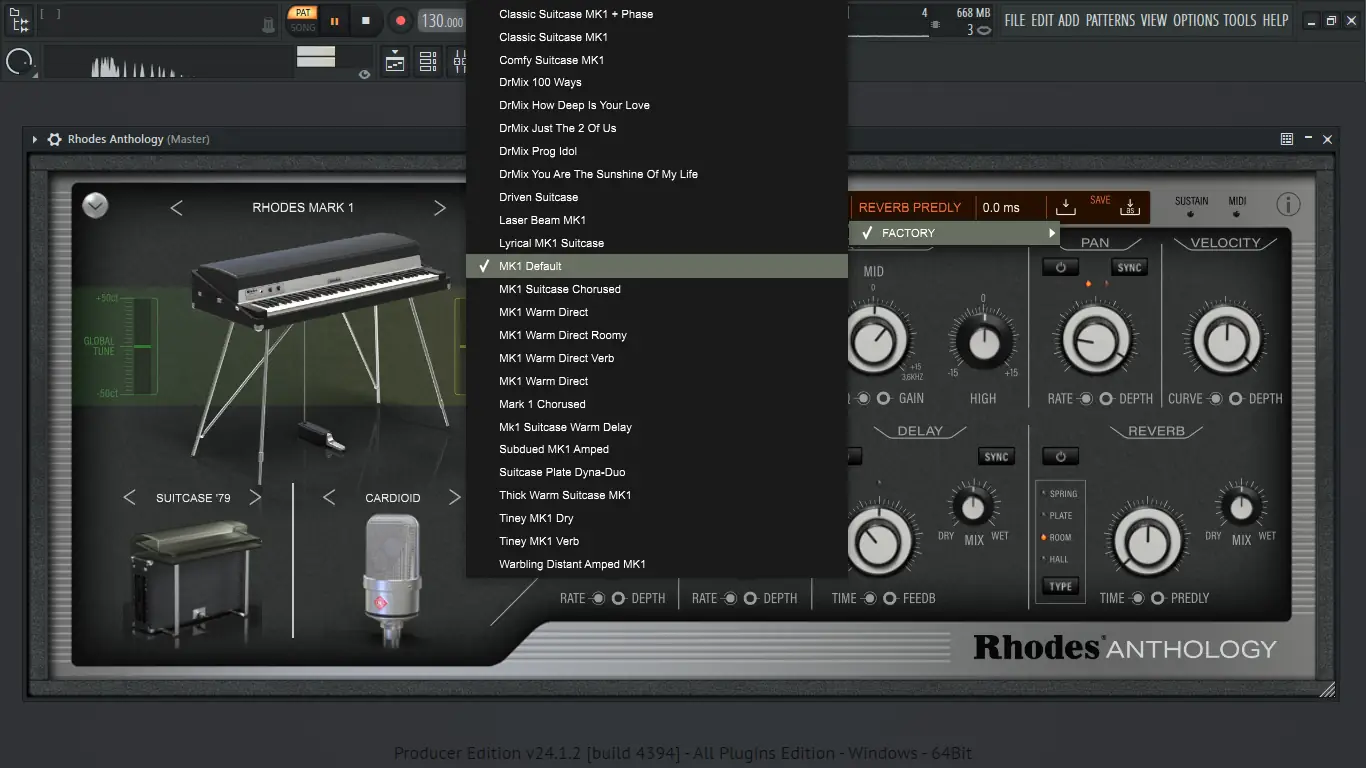The image size is (1366, 768).
Task: Select the Plate reverb type
Action: [x=1058, y=516]
